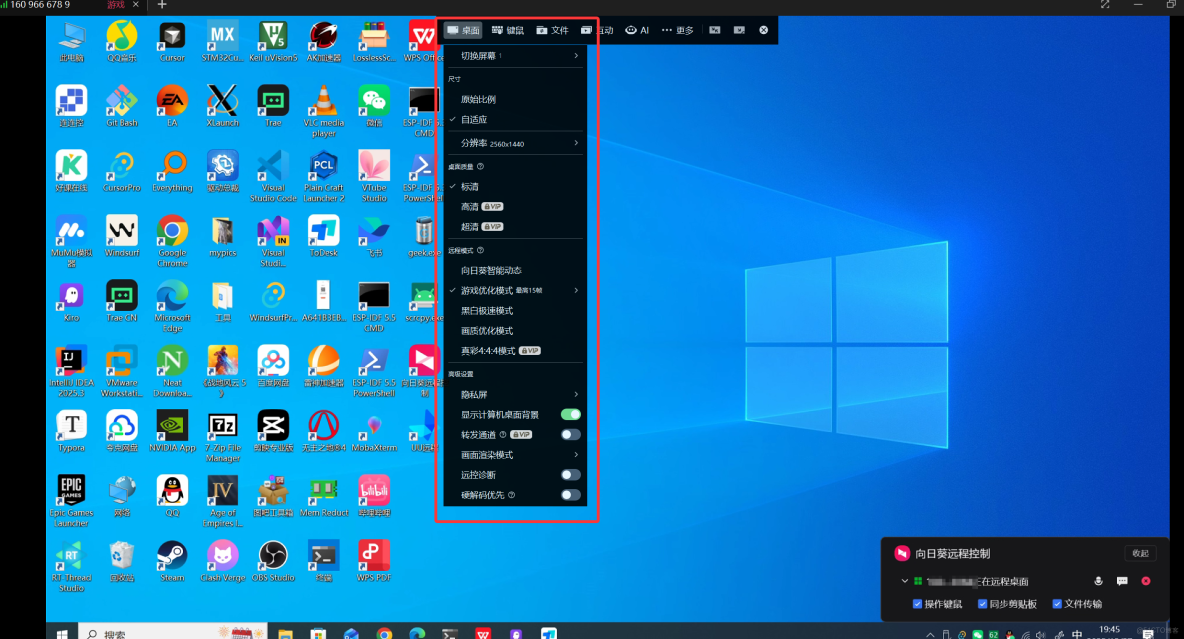Open the 更多 toolbar menu
The width and height of the screenshot is (1184, 639).
[678, 29]
